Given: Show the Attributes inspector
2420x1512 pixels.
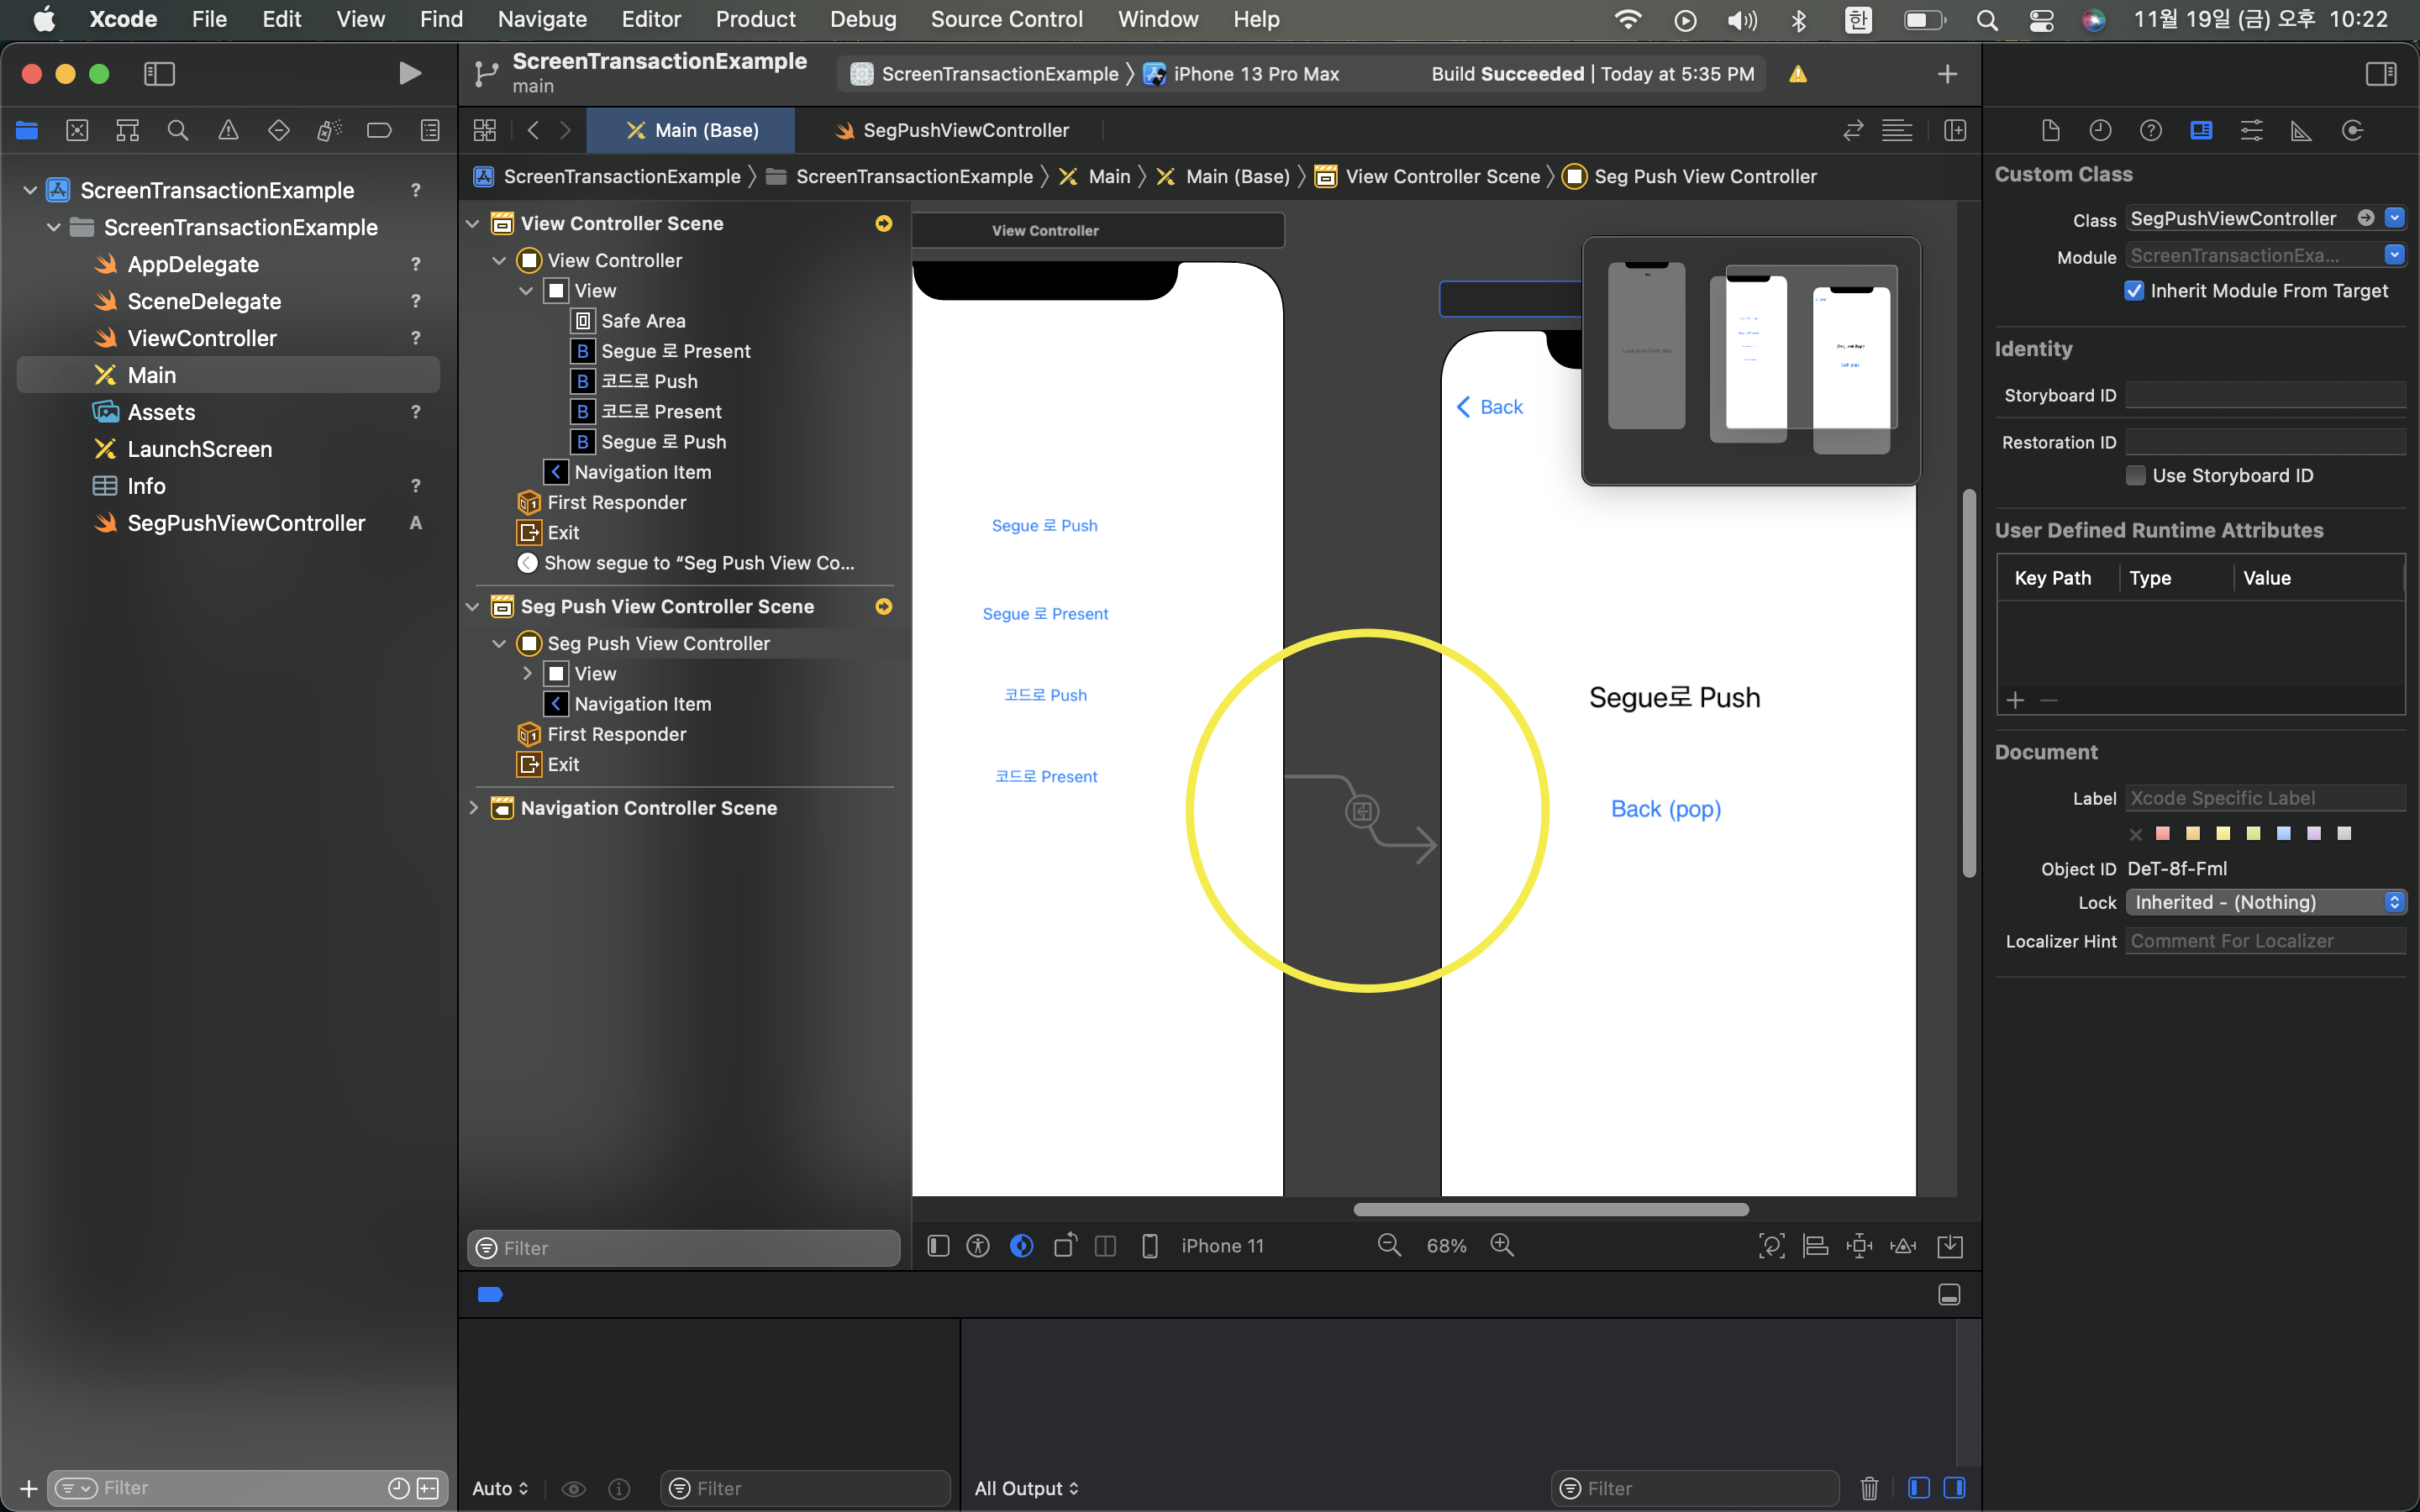Looking at the screenshot, I should 2251,130.
